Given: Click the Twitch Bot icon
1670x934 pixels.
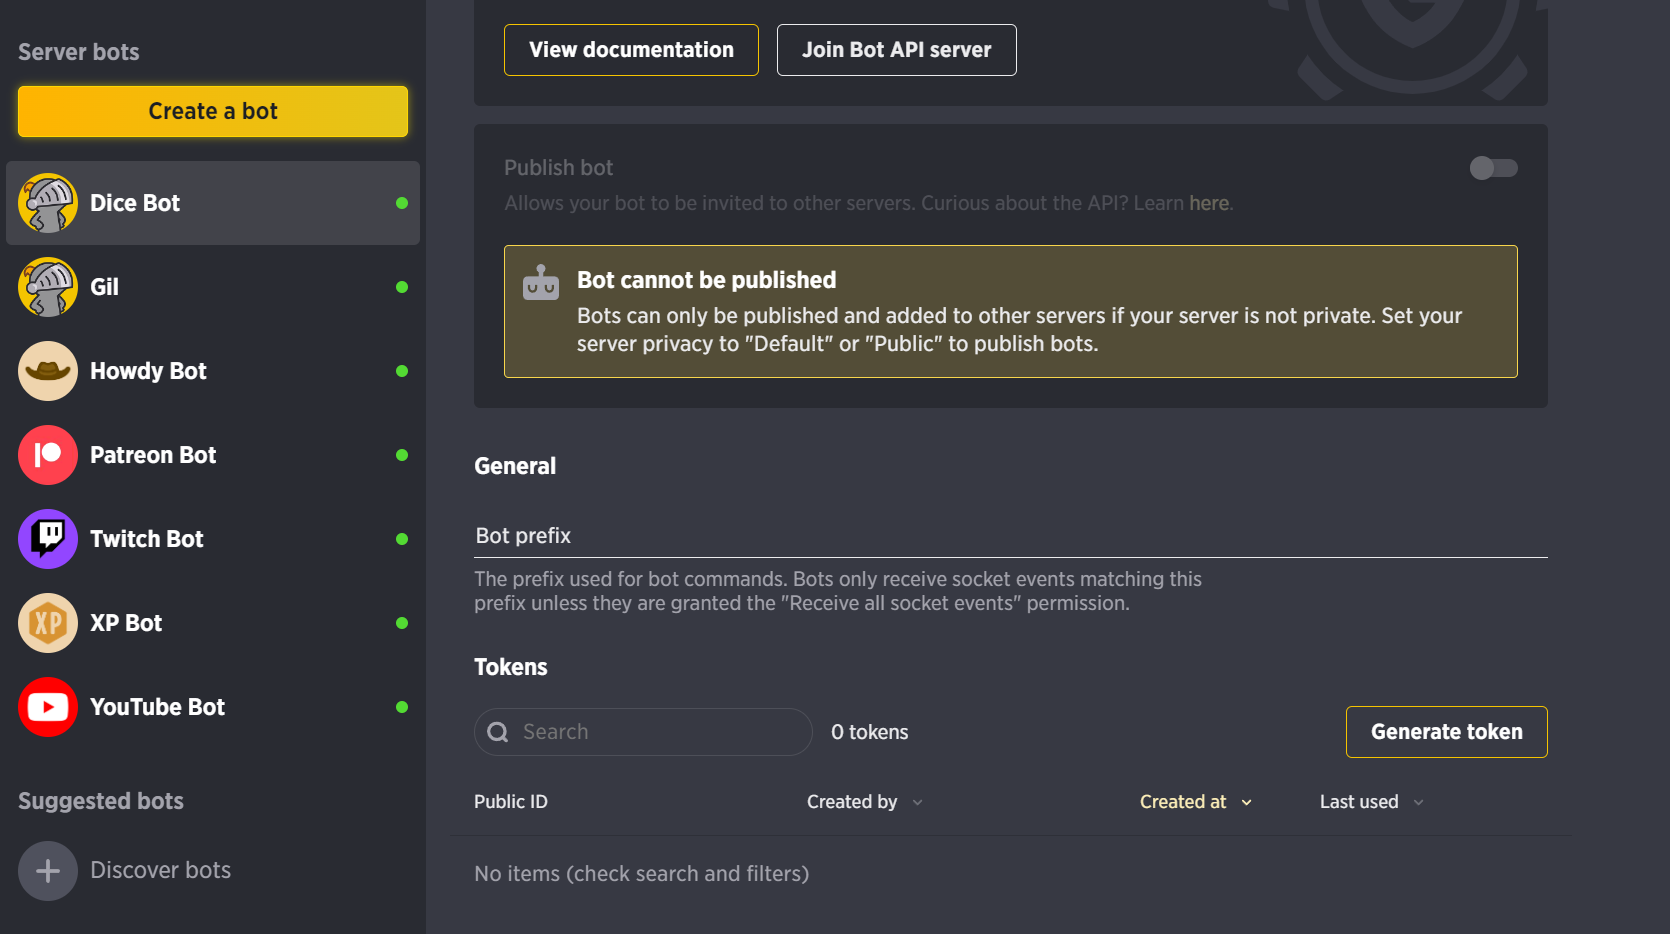Looking at the screenshot, I should coord(47,539).
